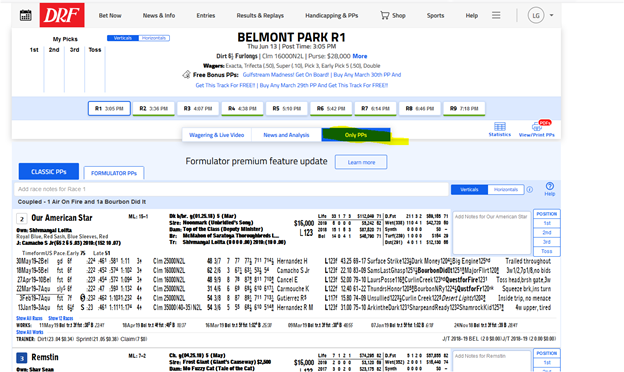Click program number 3 box

[21, 358]
